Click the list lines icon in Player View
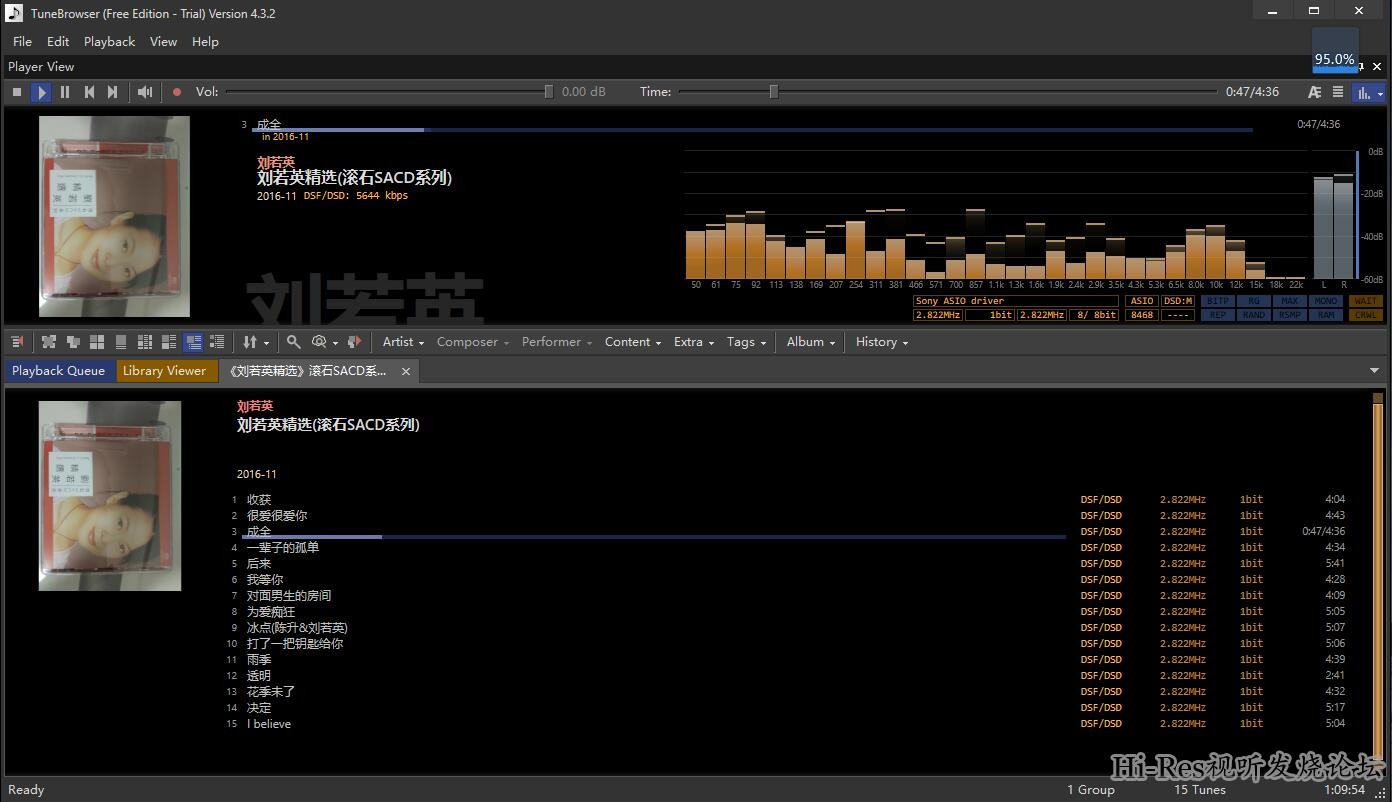 pos(1338,92)
